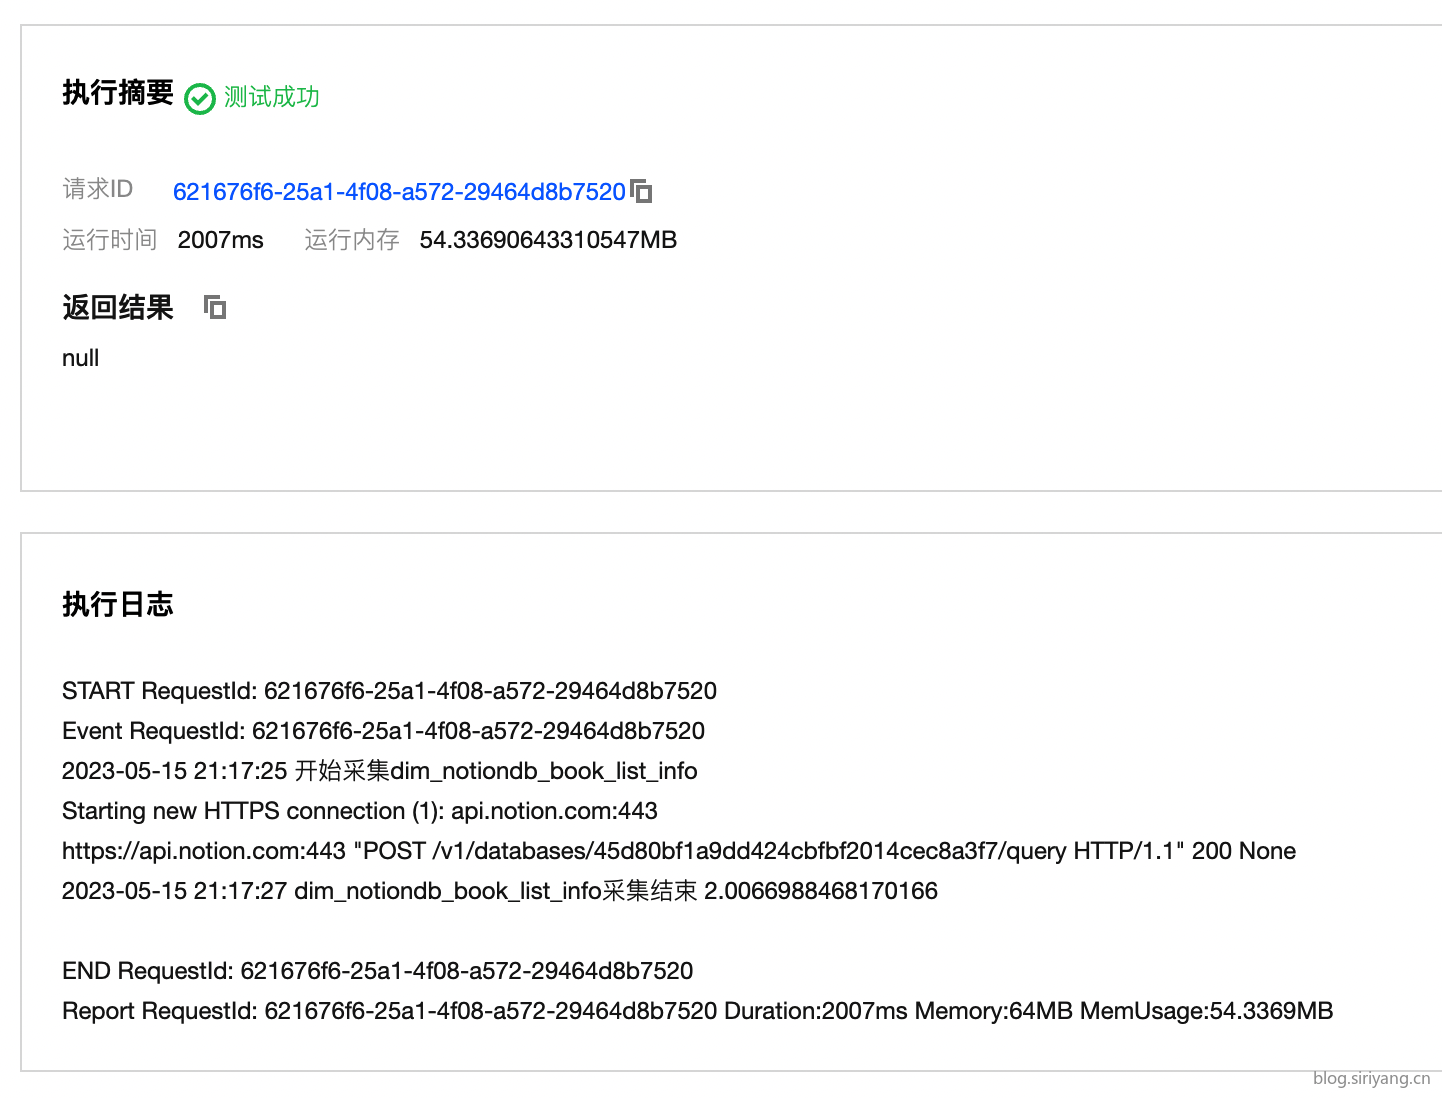This screenshot has width=1442, height=1098.
Task: Copy the return result using its copy icon
Action: point(215,307)
